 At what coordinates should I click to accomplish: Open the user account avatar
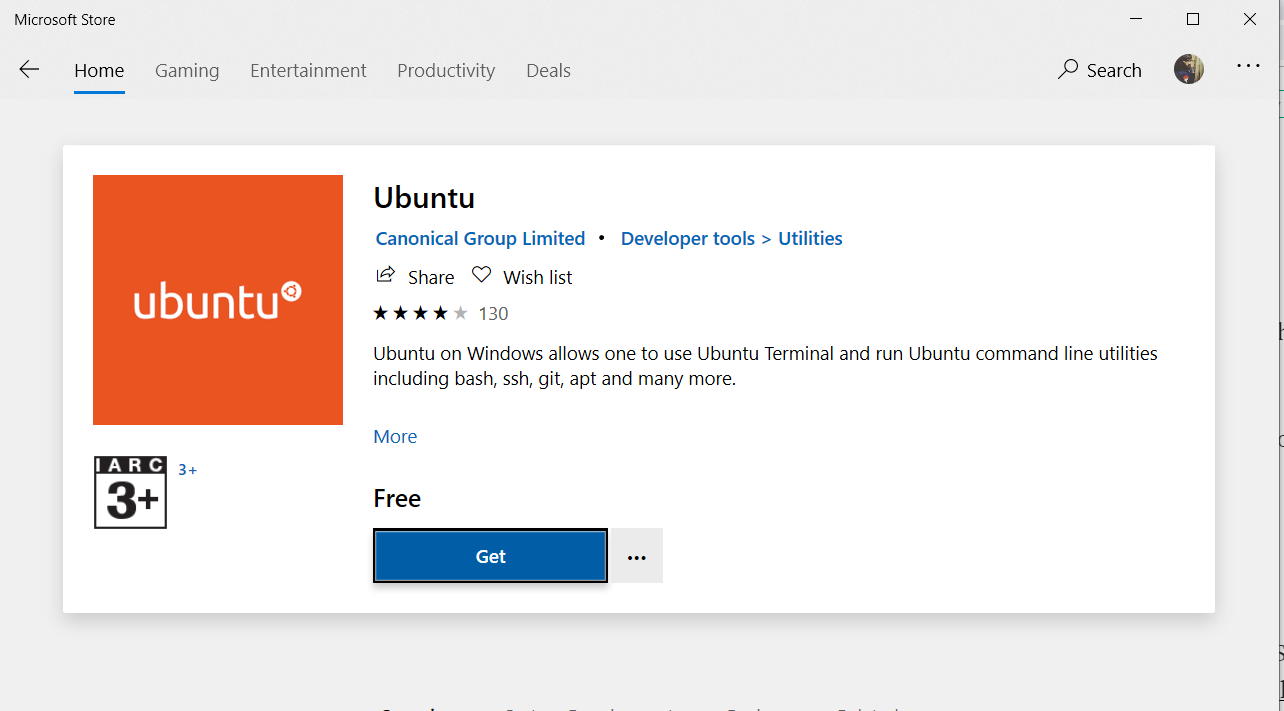[1189, 69]
